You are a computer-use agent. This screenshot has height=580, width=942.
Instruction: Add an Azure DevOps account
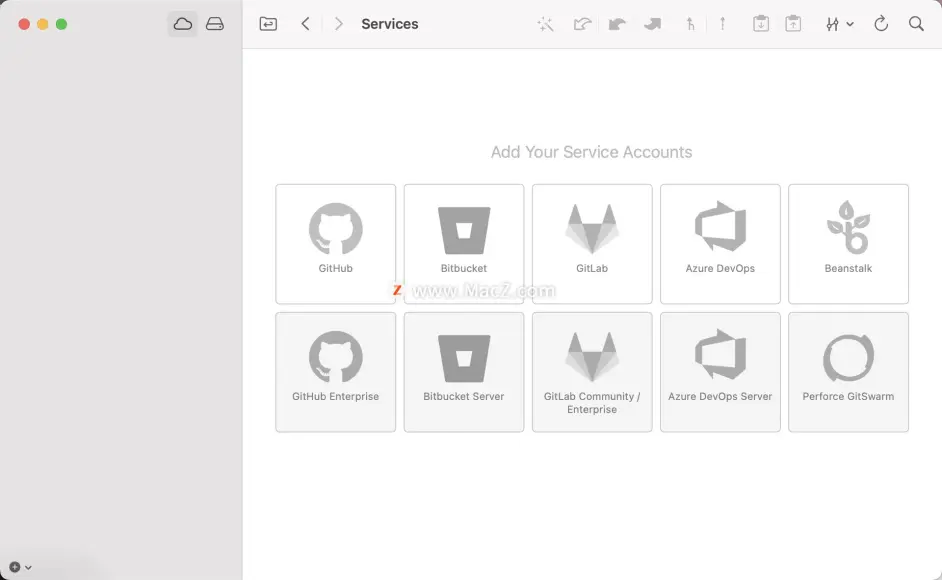point(720,243)
